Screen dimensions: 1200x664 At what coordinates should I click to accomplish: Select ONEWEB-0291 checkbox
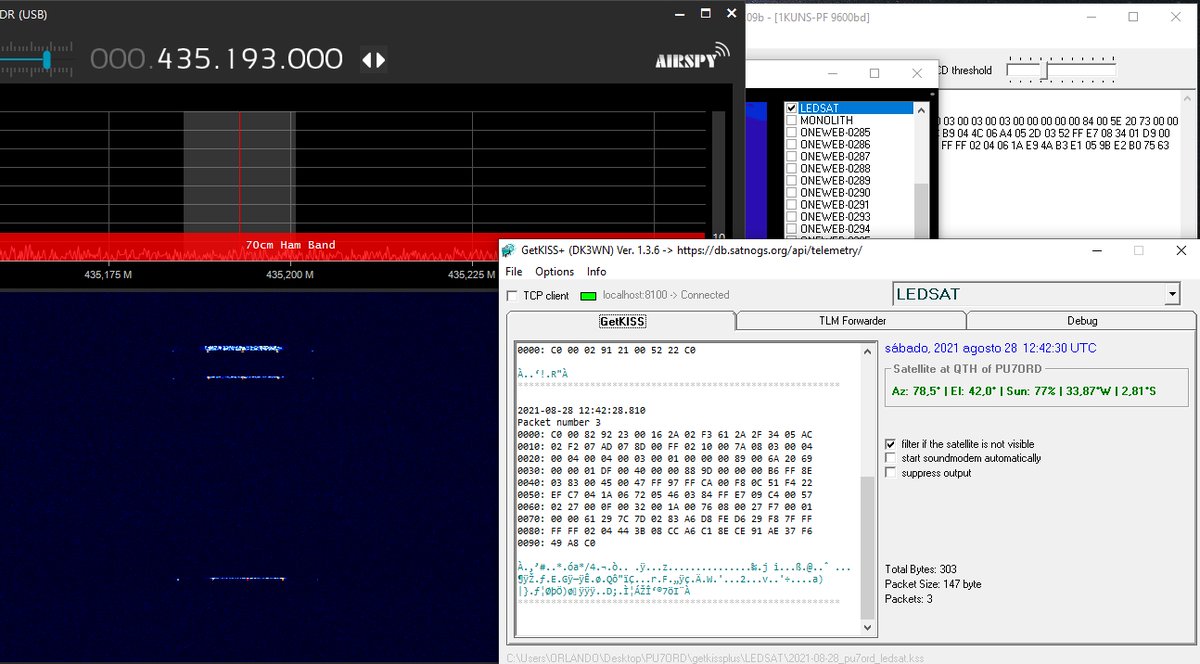[792, 204]
